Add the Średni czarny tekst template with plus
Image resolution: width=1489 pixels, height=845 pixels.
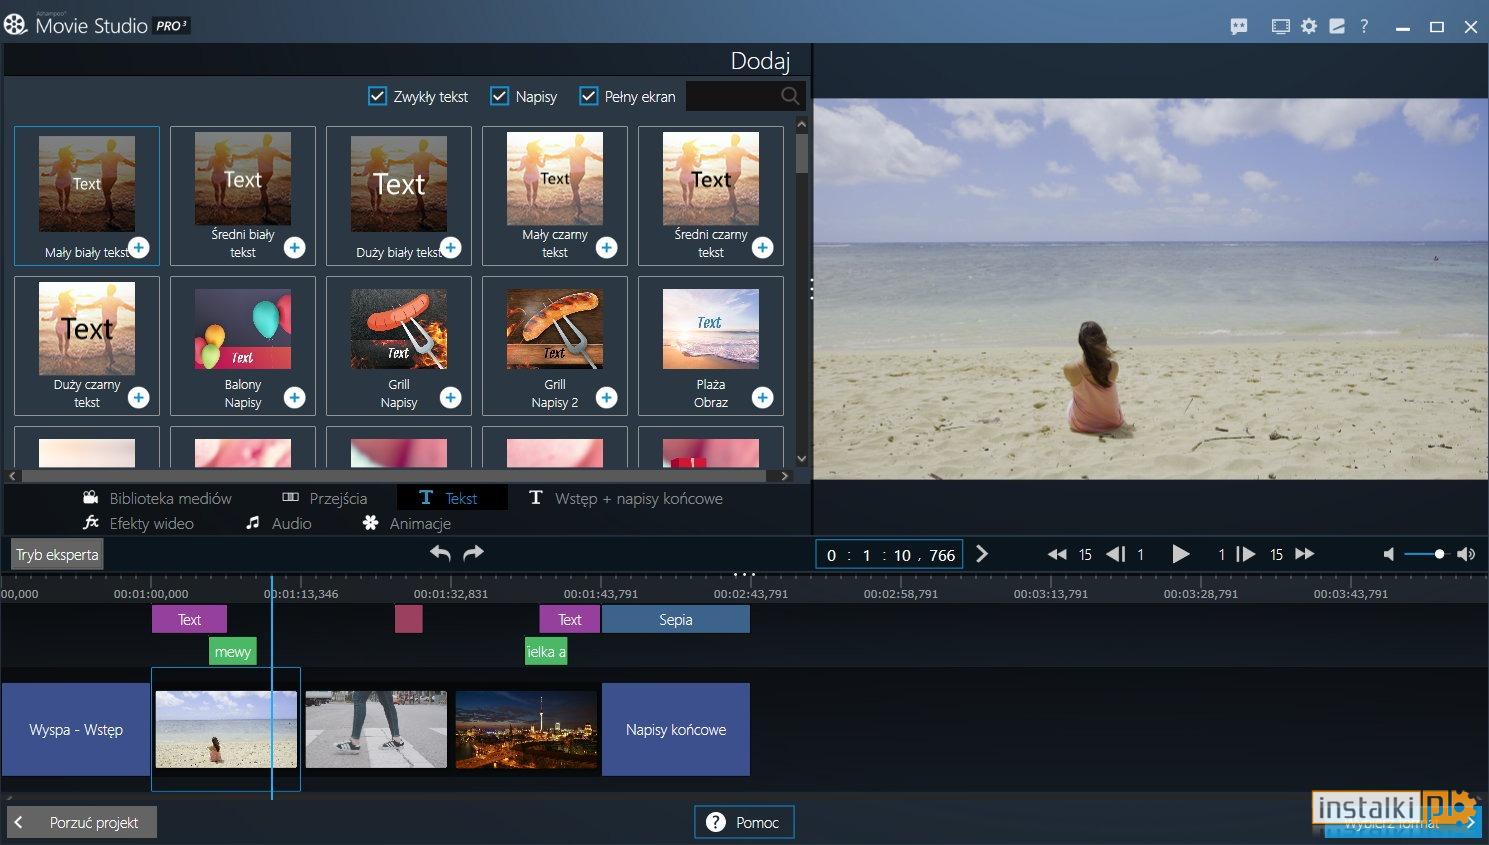(x=763, y=248)
